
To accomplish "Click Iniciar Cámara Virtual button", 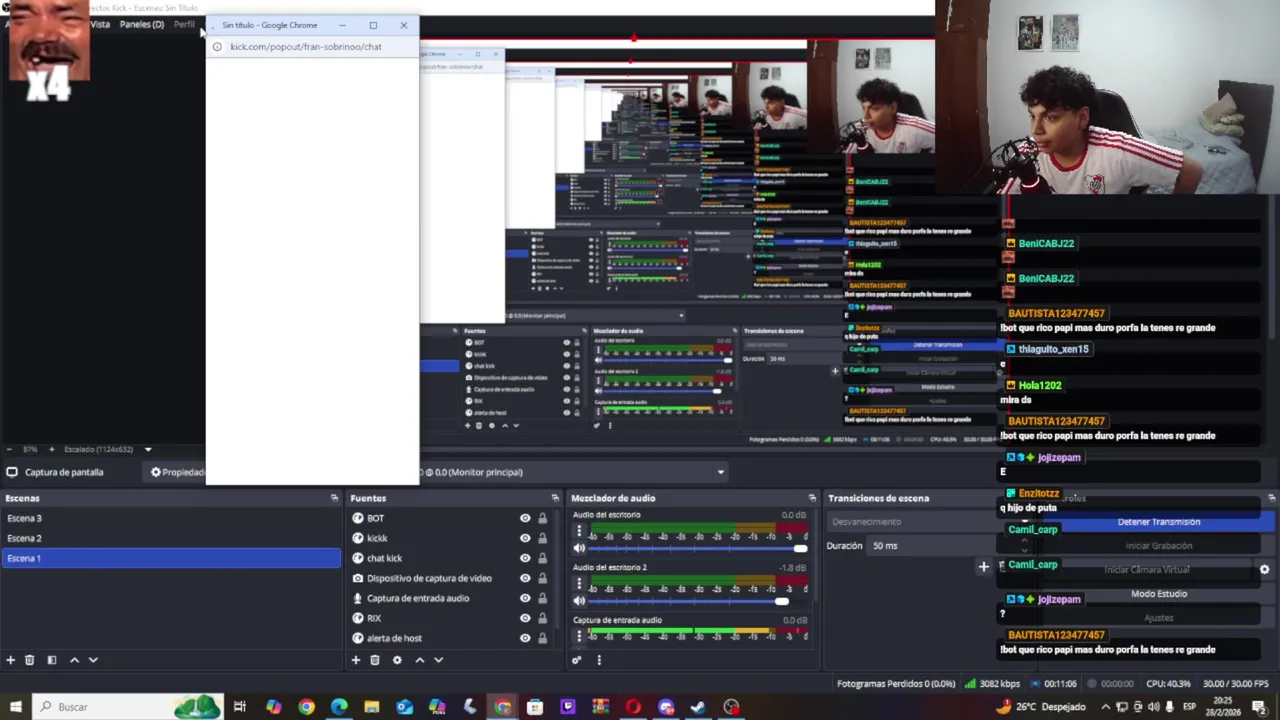I will point(1146,570).
